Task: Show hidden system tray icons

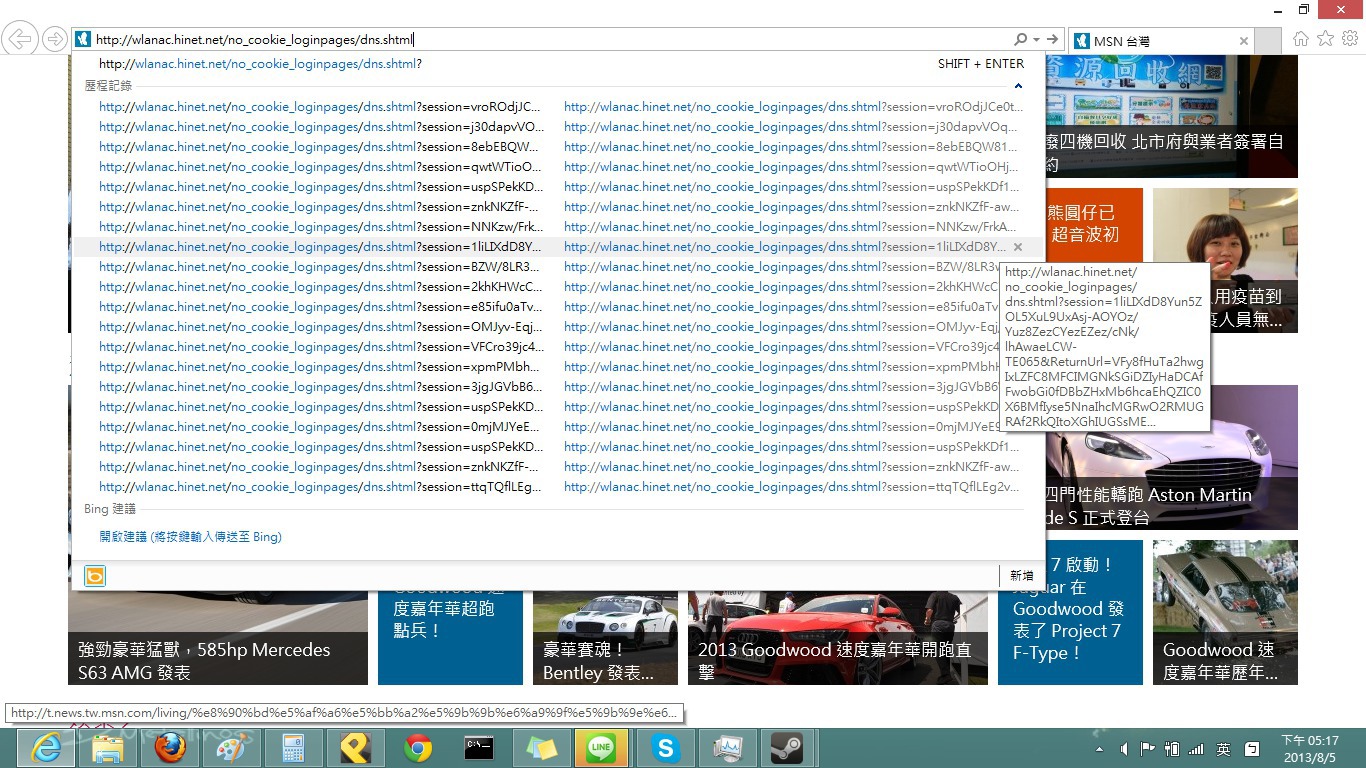Action: click(x=1099, y=749)
